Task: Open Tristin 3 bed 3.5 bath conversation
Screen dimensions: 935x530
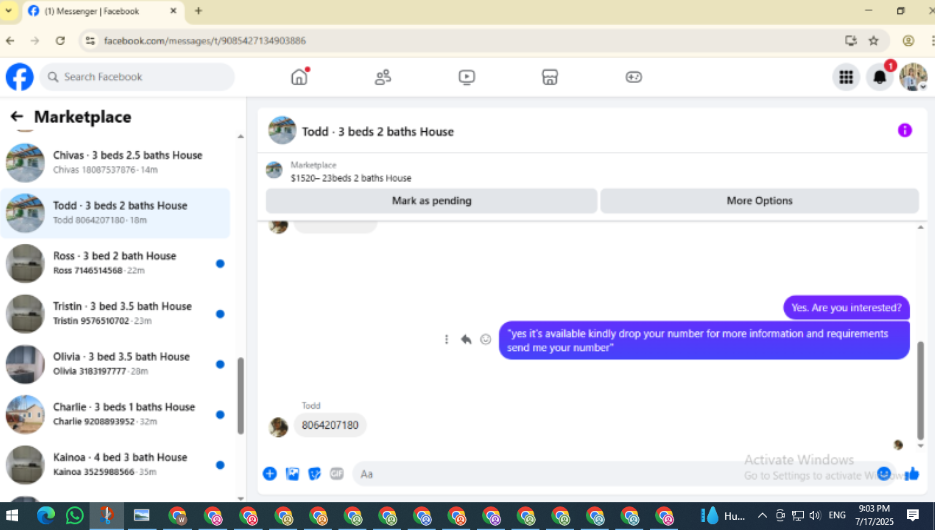Action: pyautogui.click(x=115, y=314)
